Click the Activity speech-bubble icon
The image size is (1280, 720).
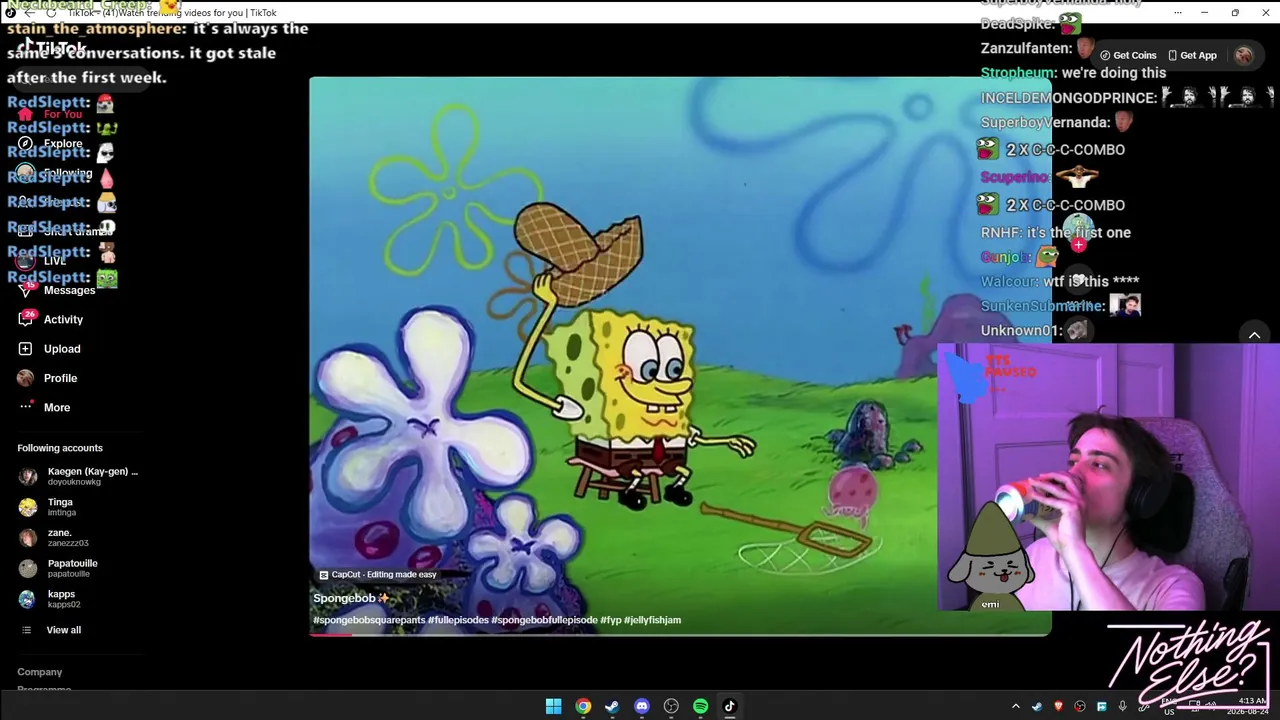tap(26, 319)
